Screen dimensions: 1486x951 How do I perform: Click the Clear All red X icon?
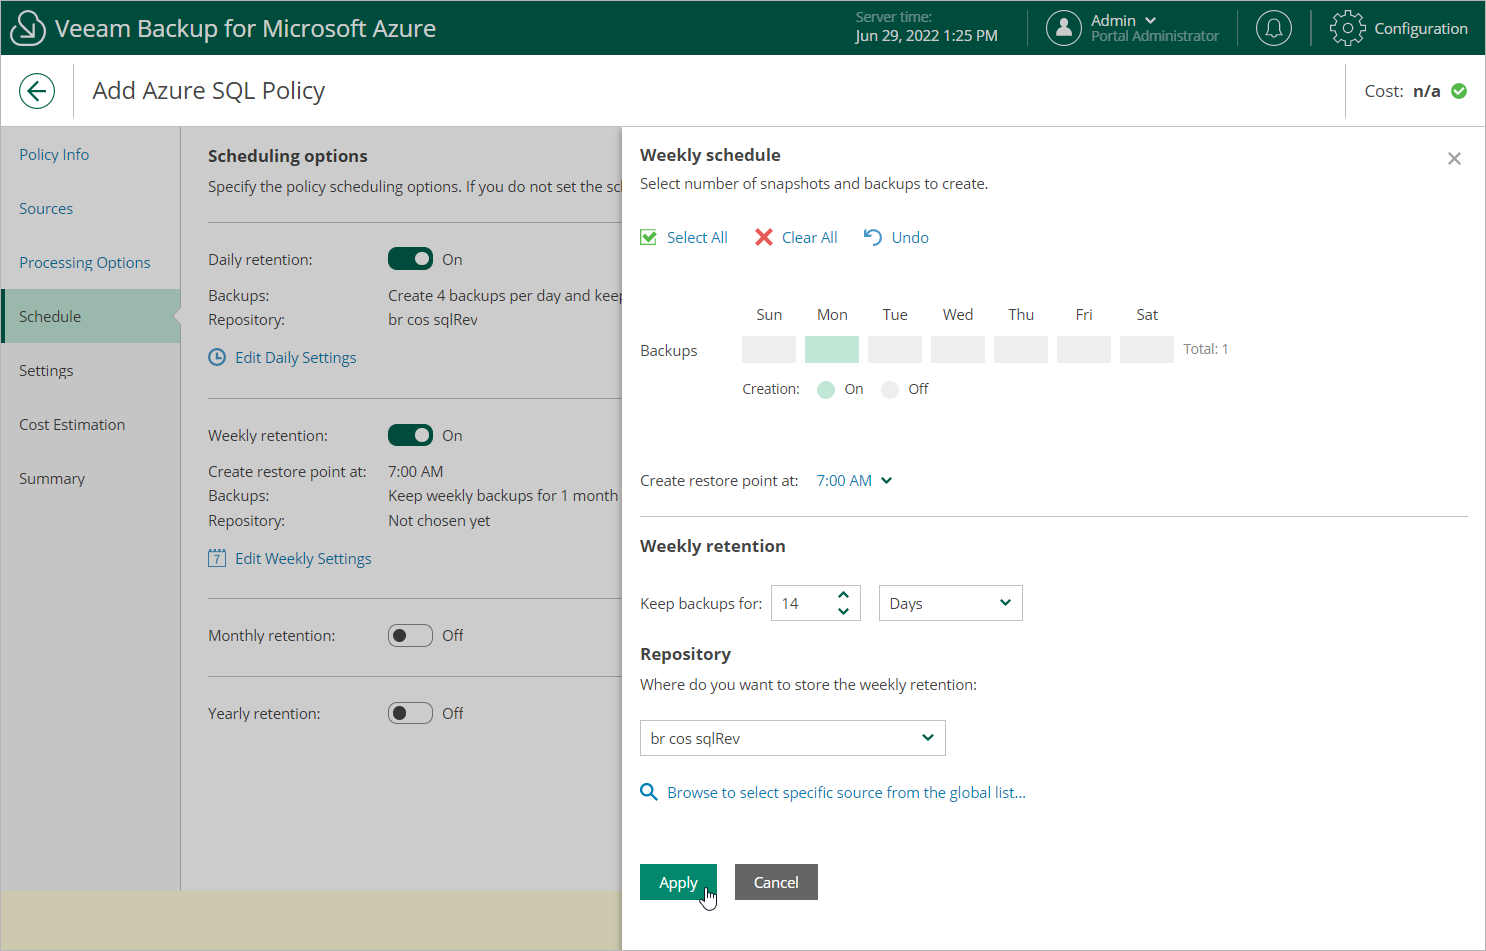pyautogui.click(x=764, y=237)
